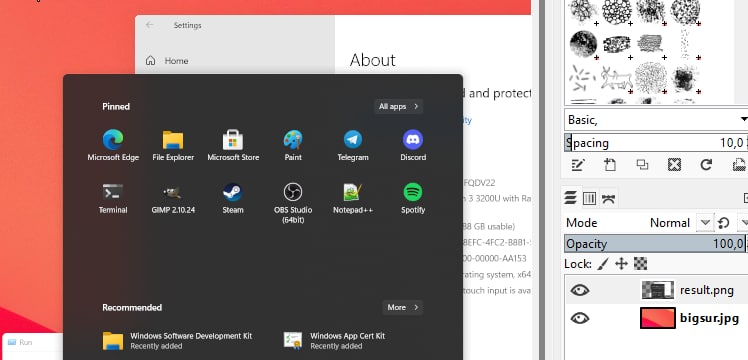This screenshot has height=360, width=748.
Task: Click GIMP's Edit this brush icon
Action: pyautogui.click(x=578, y=165)
